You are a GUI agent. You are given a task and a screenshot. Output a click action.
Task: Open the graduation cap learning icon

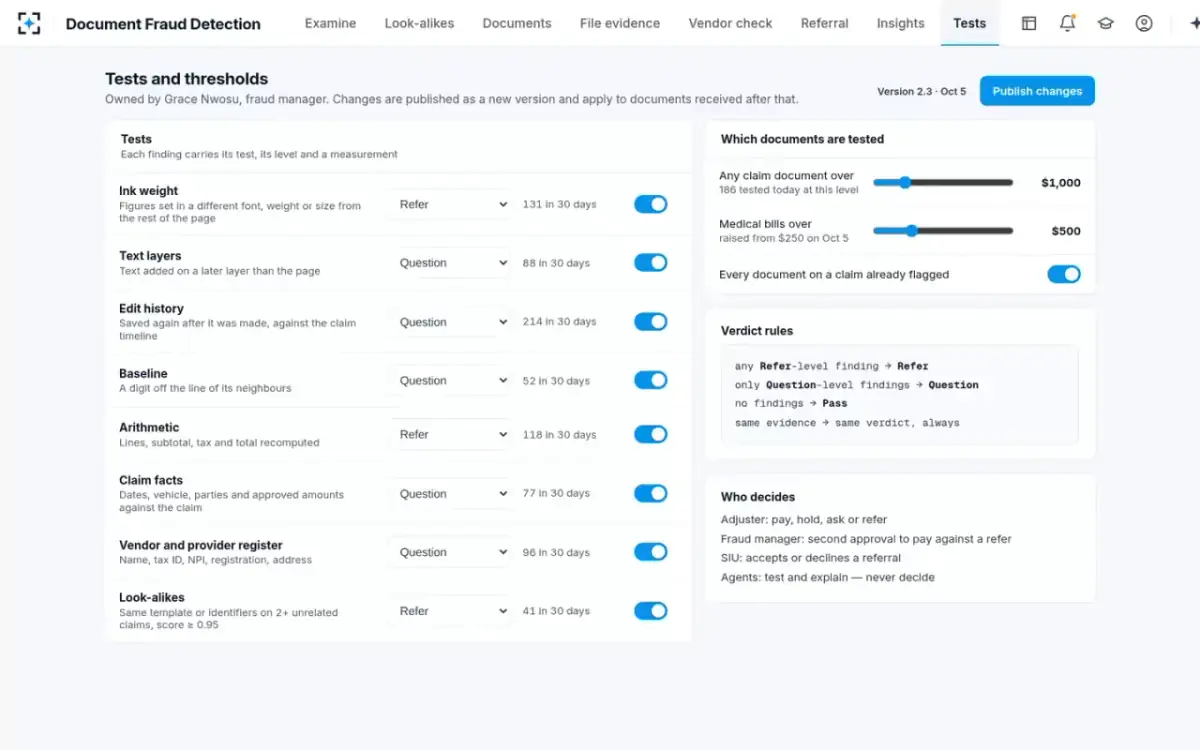tap(1105, 23)
